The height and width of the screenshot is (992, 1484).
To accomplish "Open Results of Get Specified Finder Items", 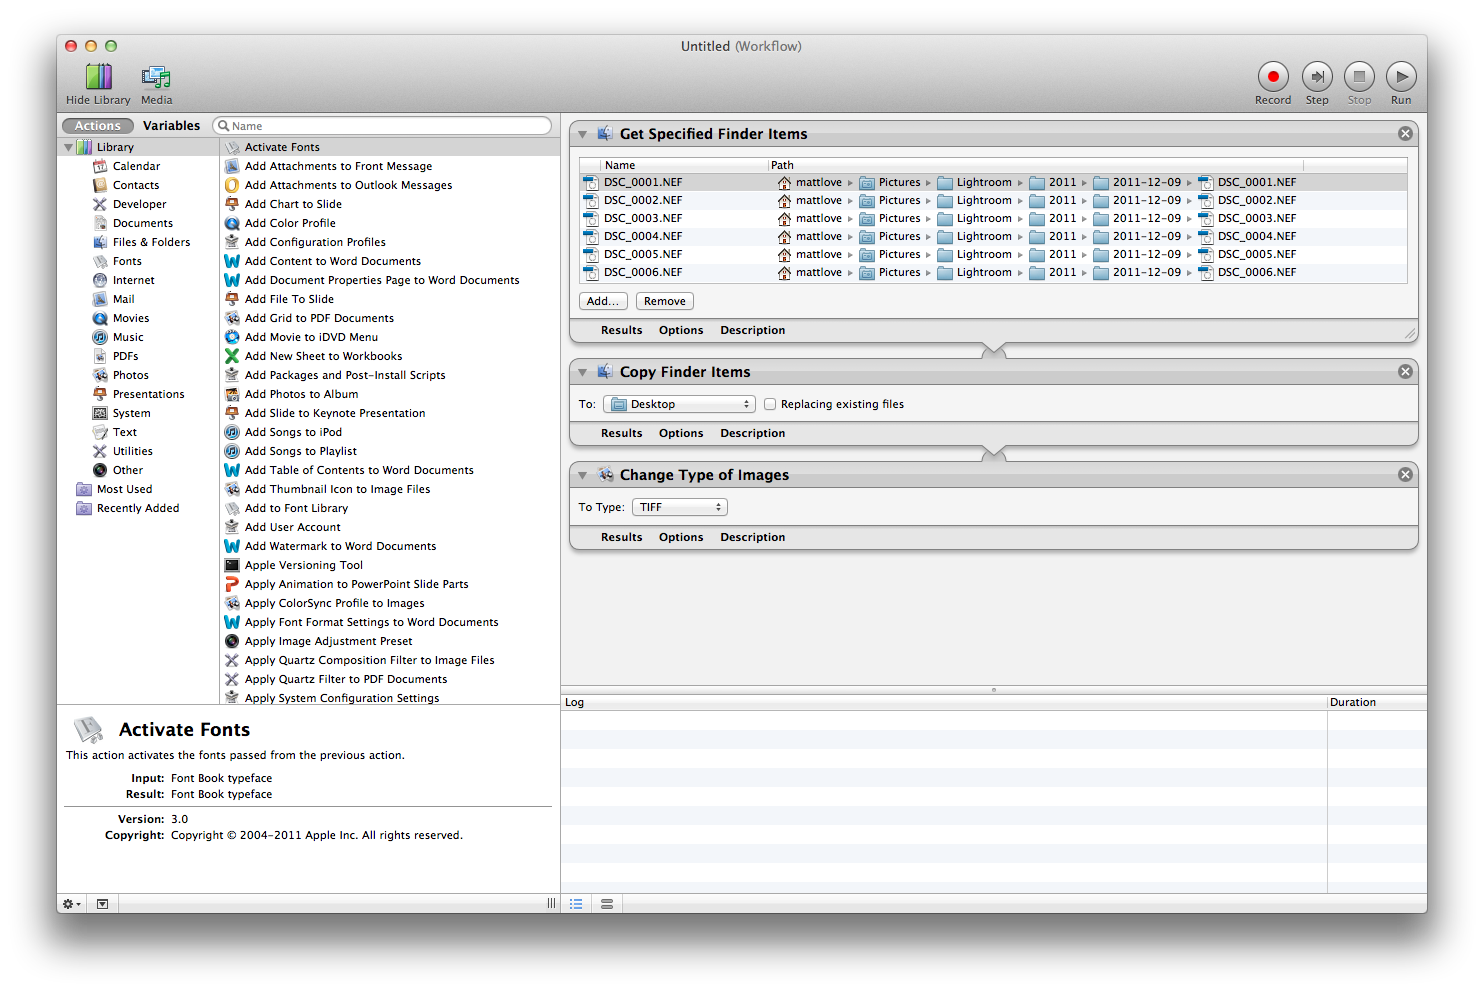I will point(621,330).
